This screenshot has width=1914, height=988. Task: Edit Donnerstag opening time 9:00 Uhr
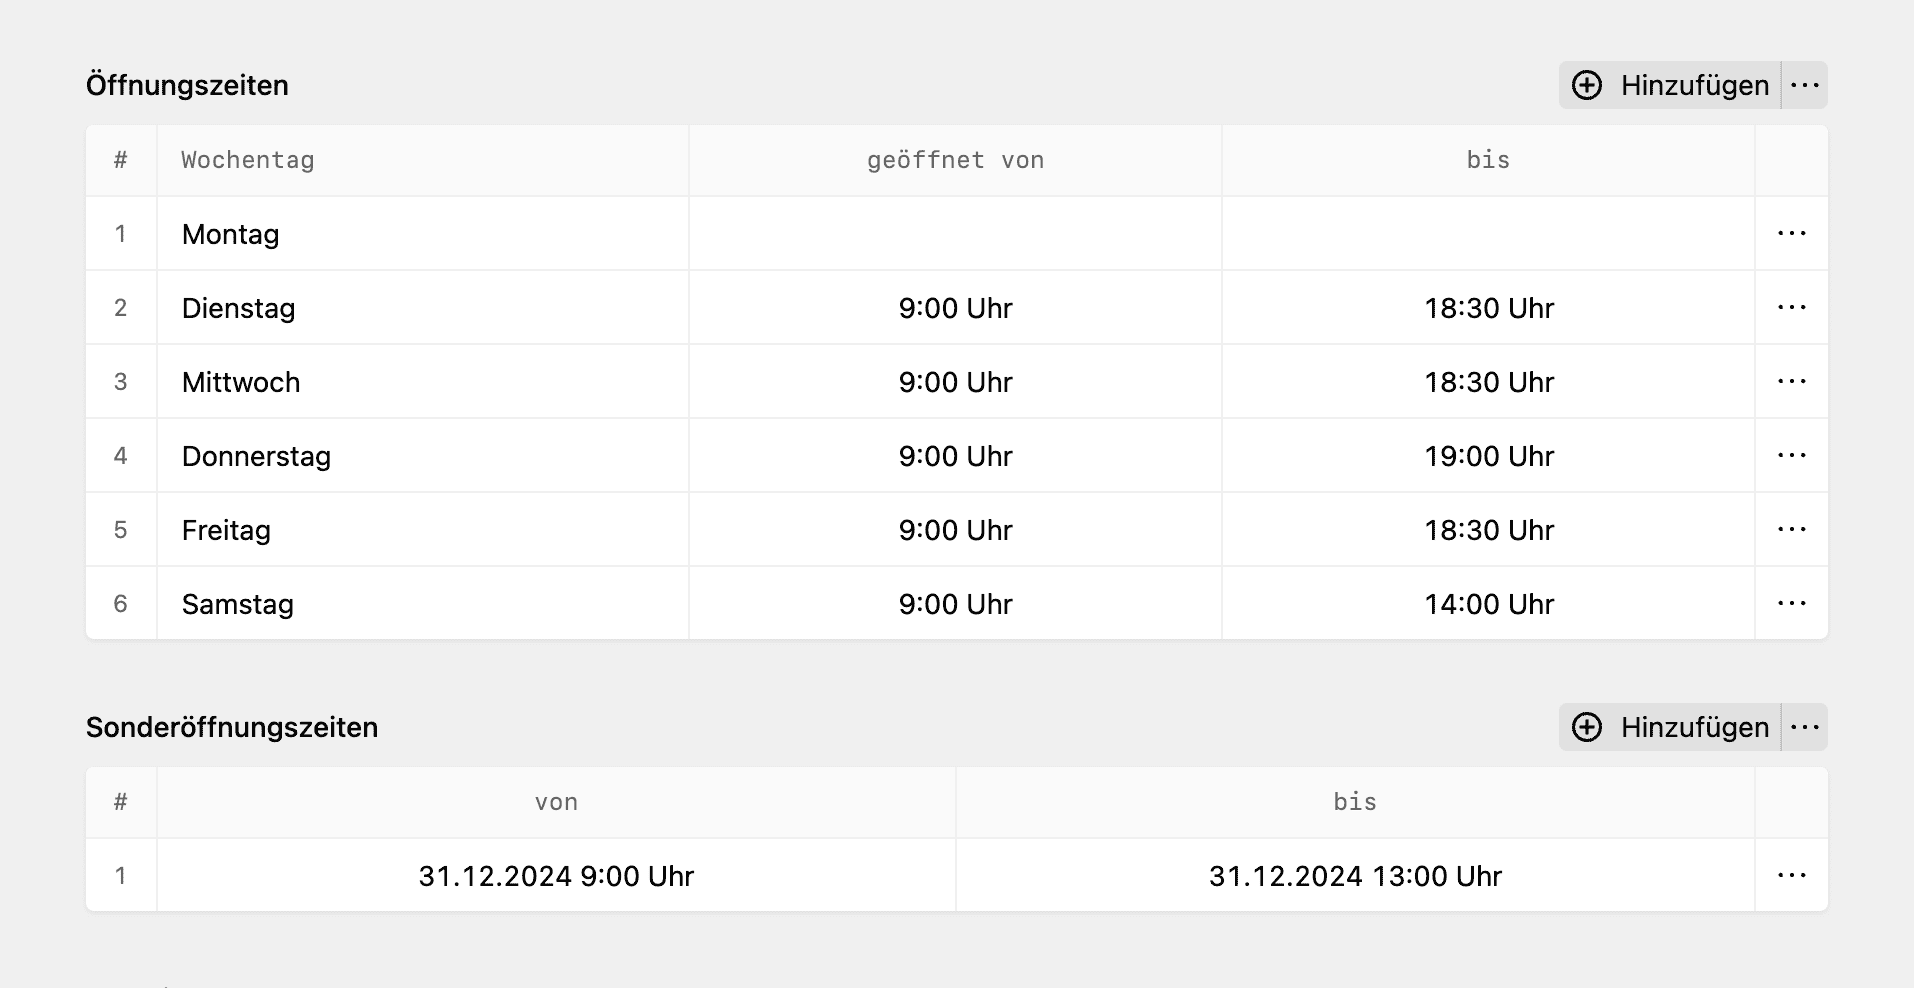(x=956, y=456)
